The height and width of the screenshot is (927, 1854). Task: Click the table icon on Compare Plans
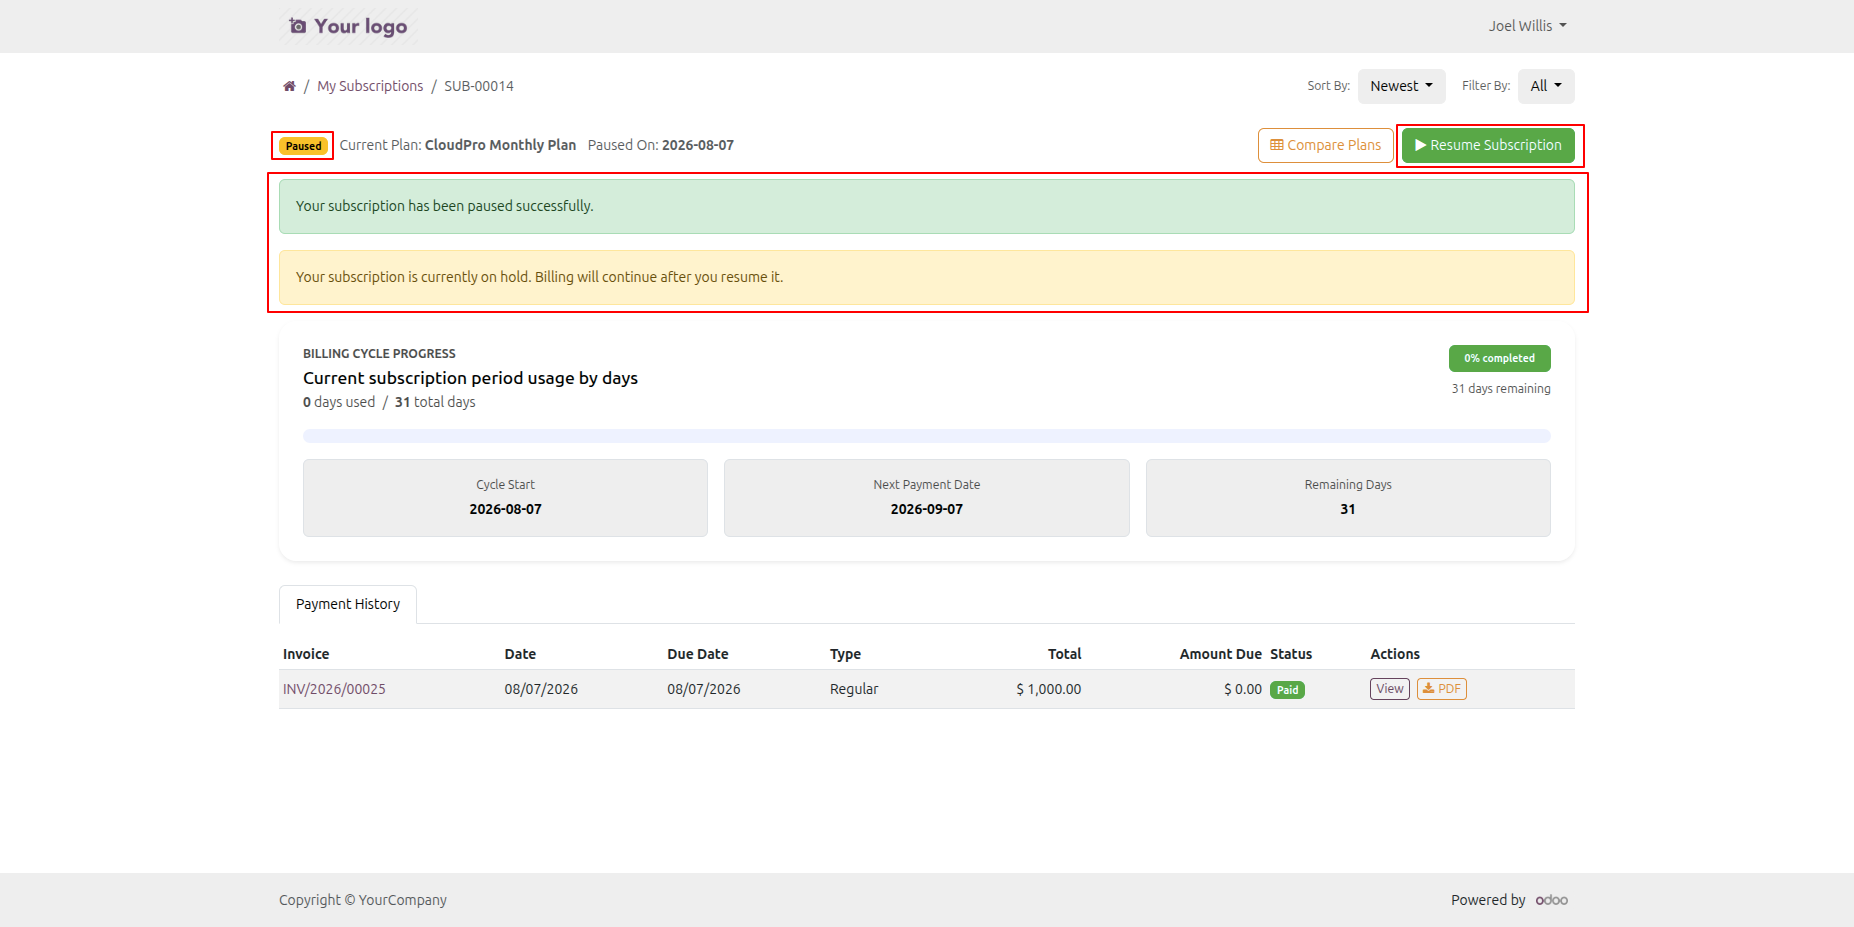point(1276,145)
